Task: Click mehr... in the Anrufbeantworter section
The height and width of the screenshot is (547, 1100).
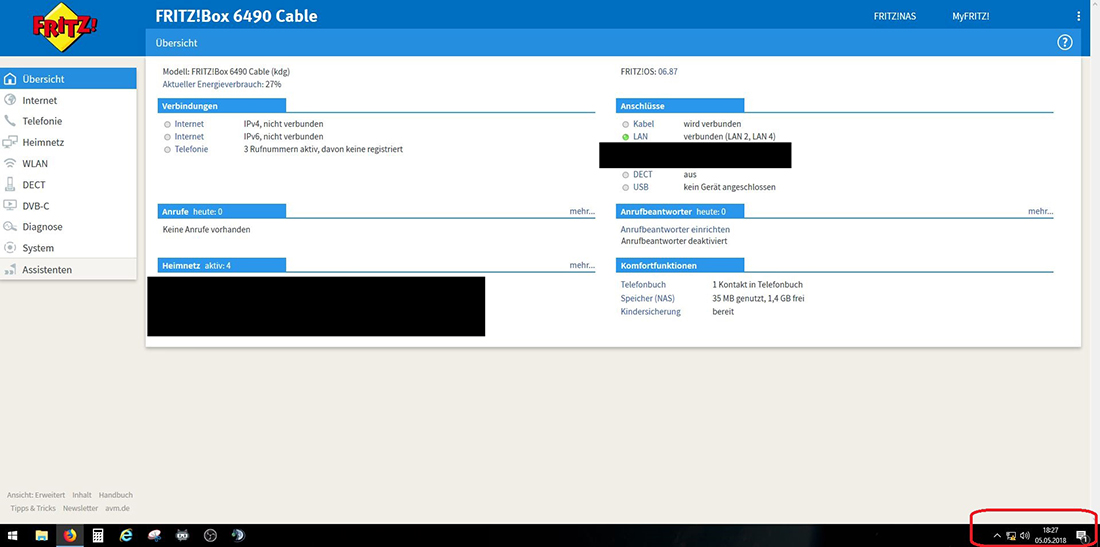Action: point(1040,211)
